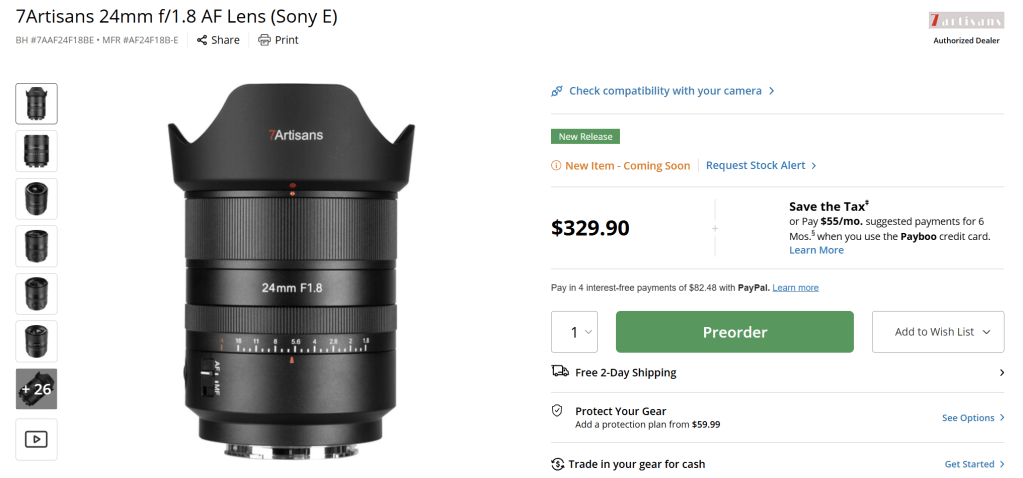Select the first lens thumbnail
Screen dimensions: 1023x478
click(x=36, y=104)
